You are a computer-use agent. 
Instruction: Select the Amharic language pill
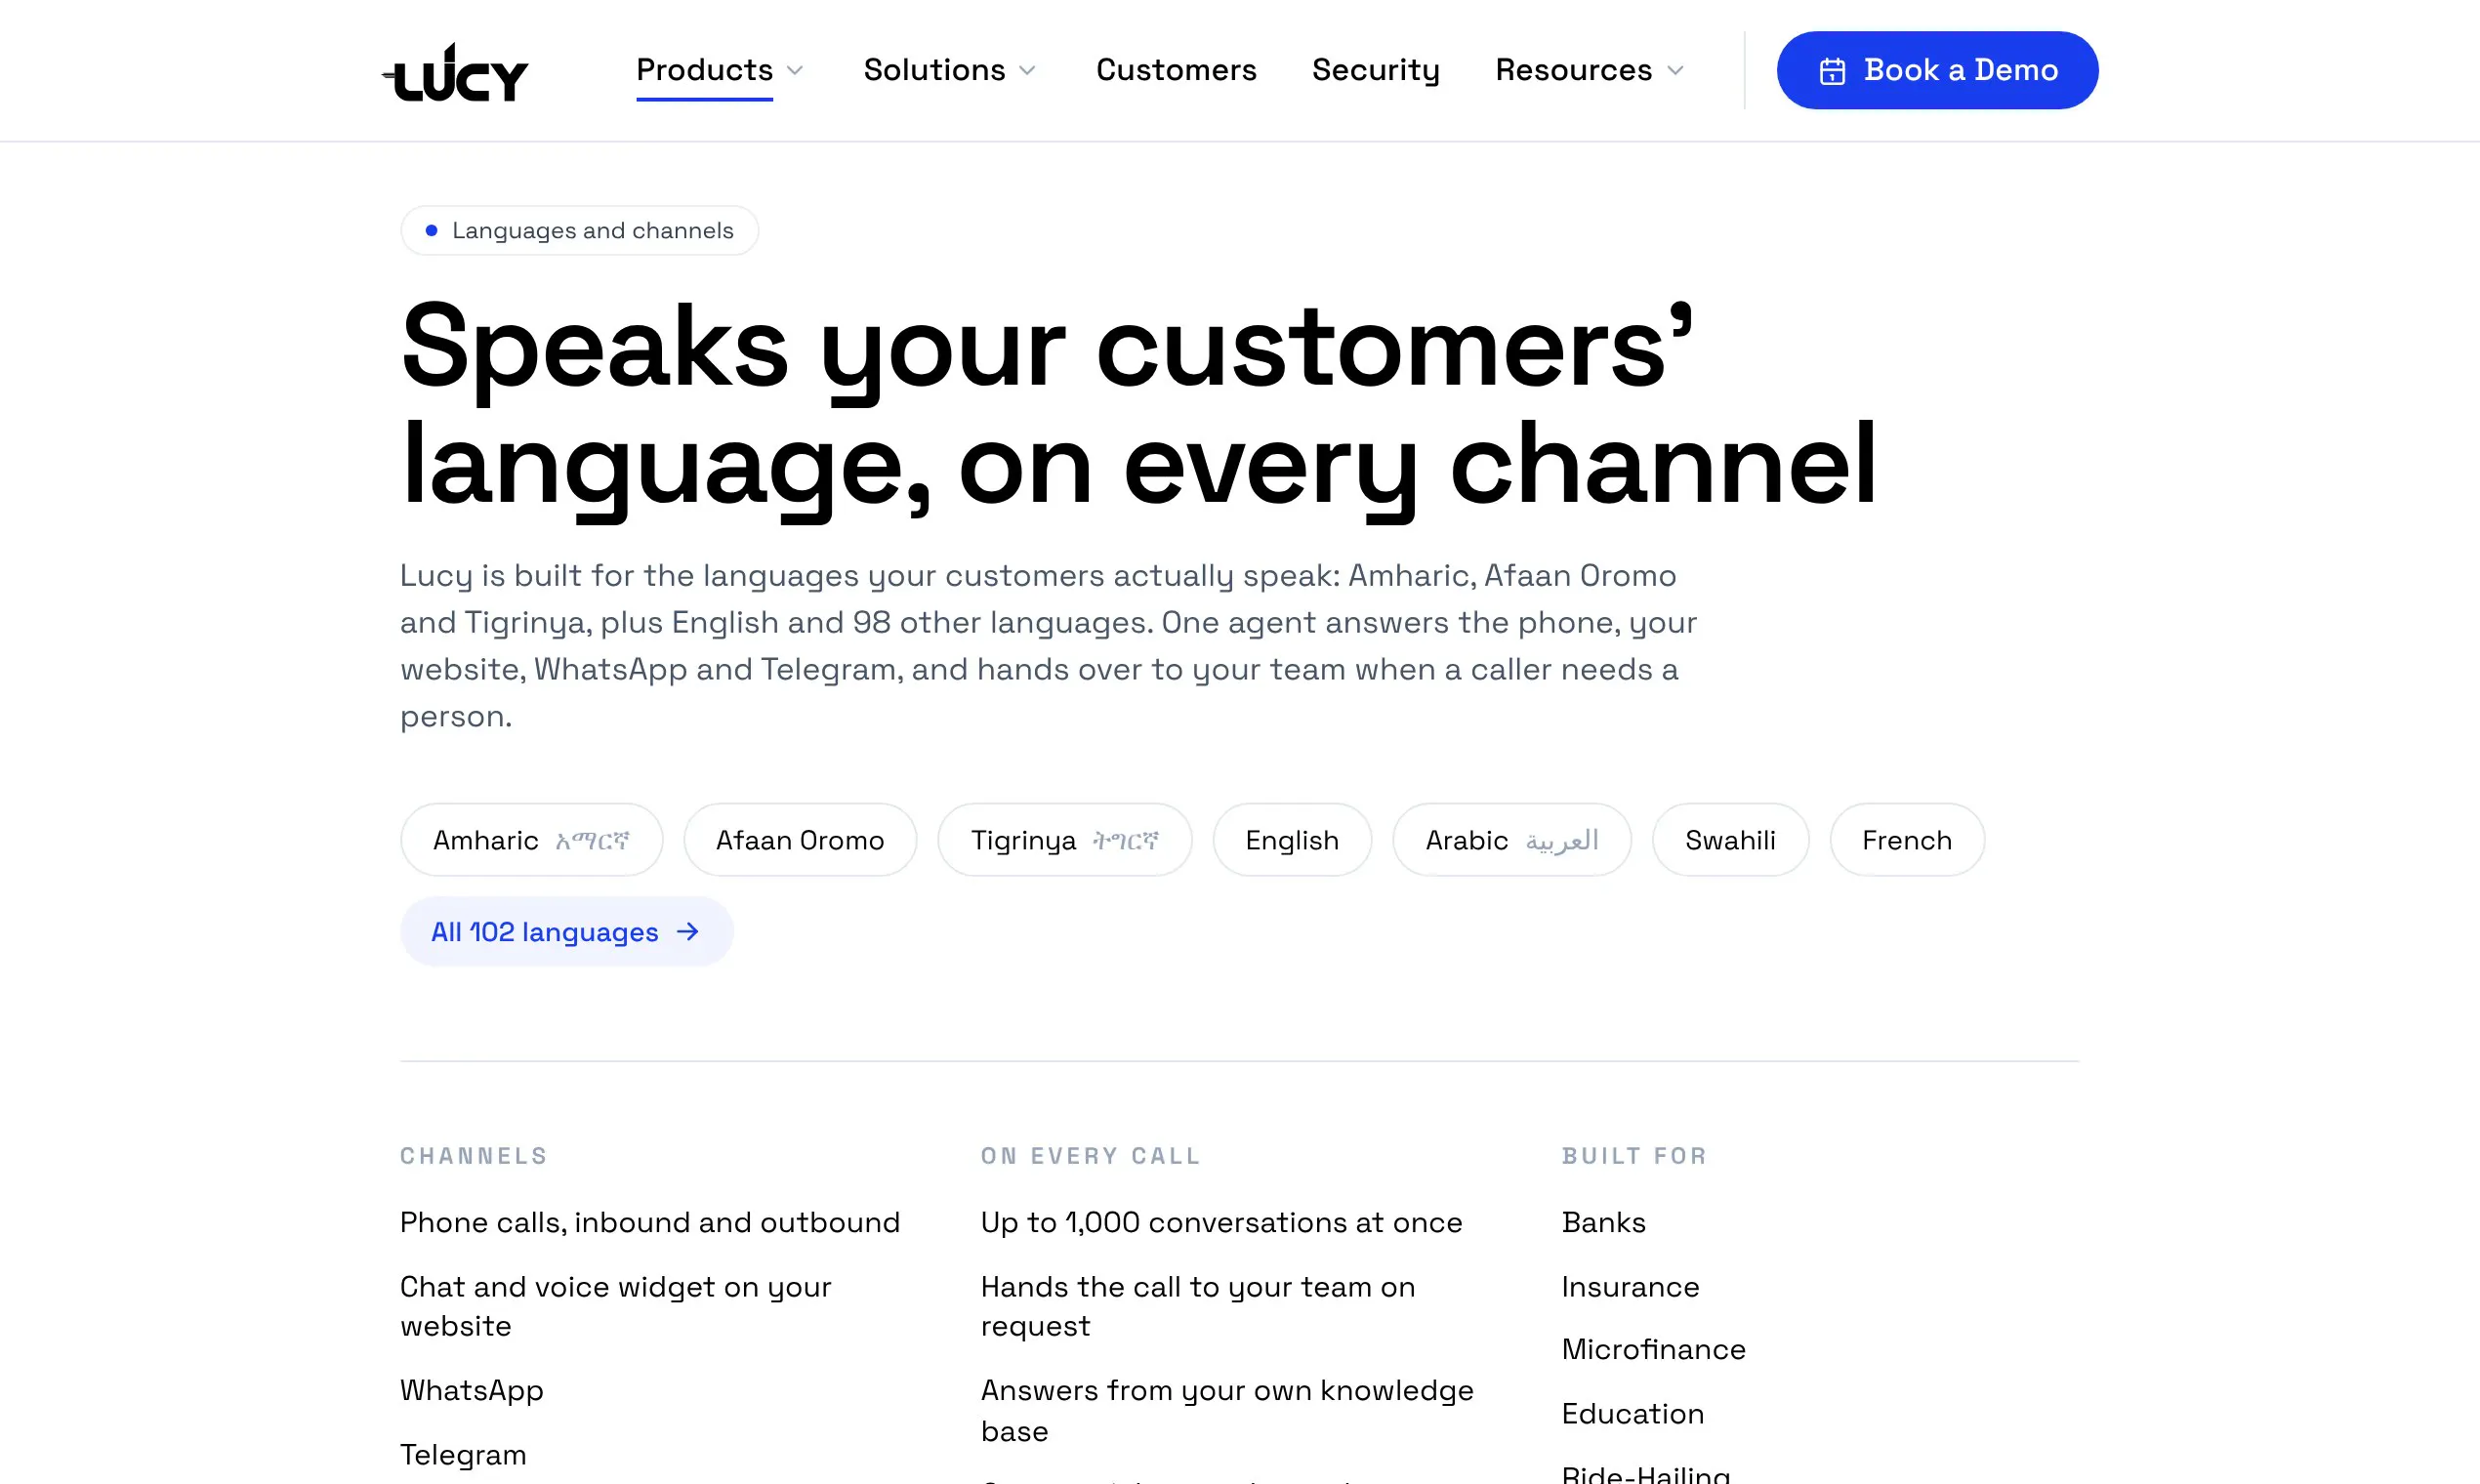click(531, 840)
